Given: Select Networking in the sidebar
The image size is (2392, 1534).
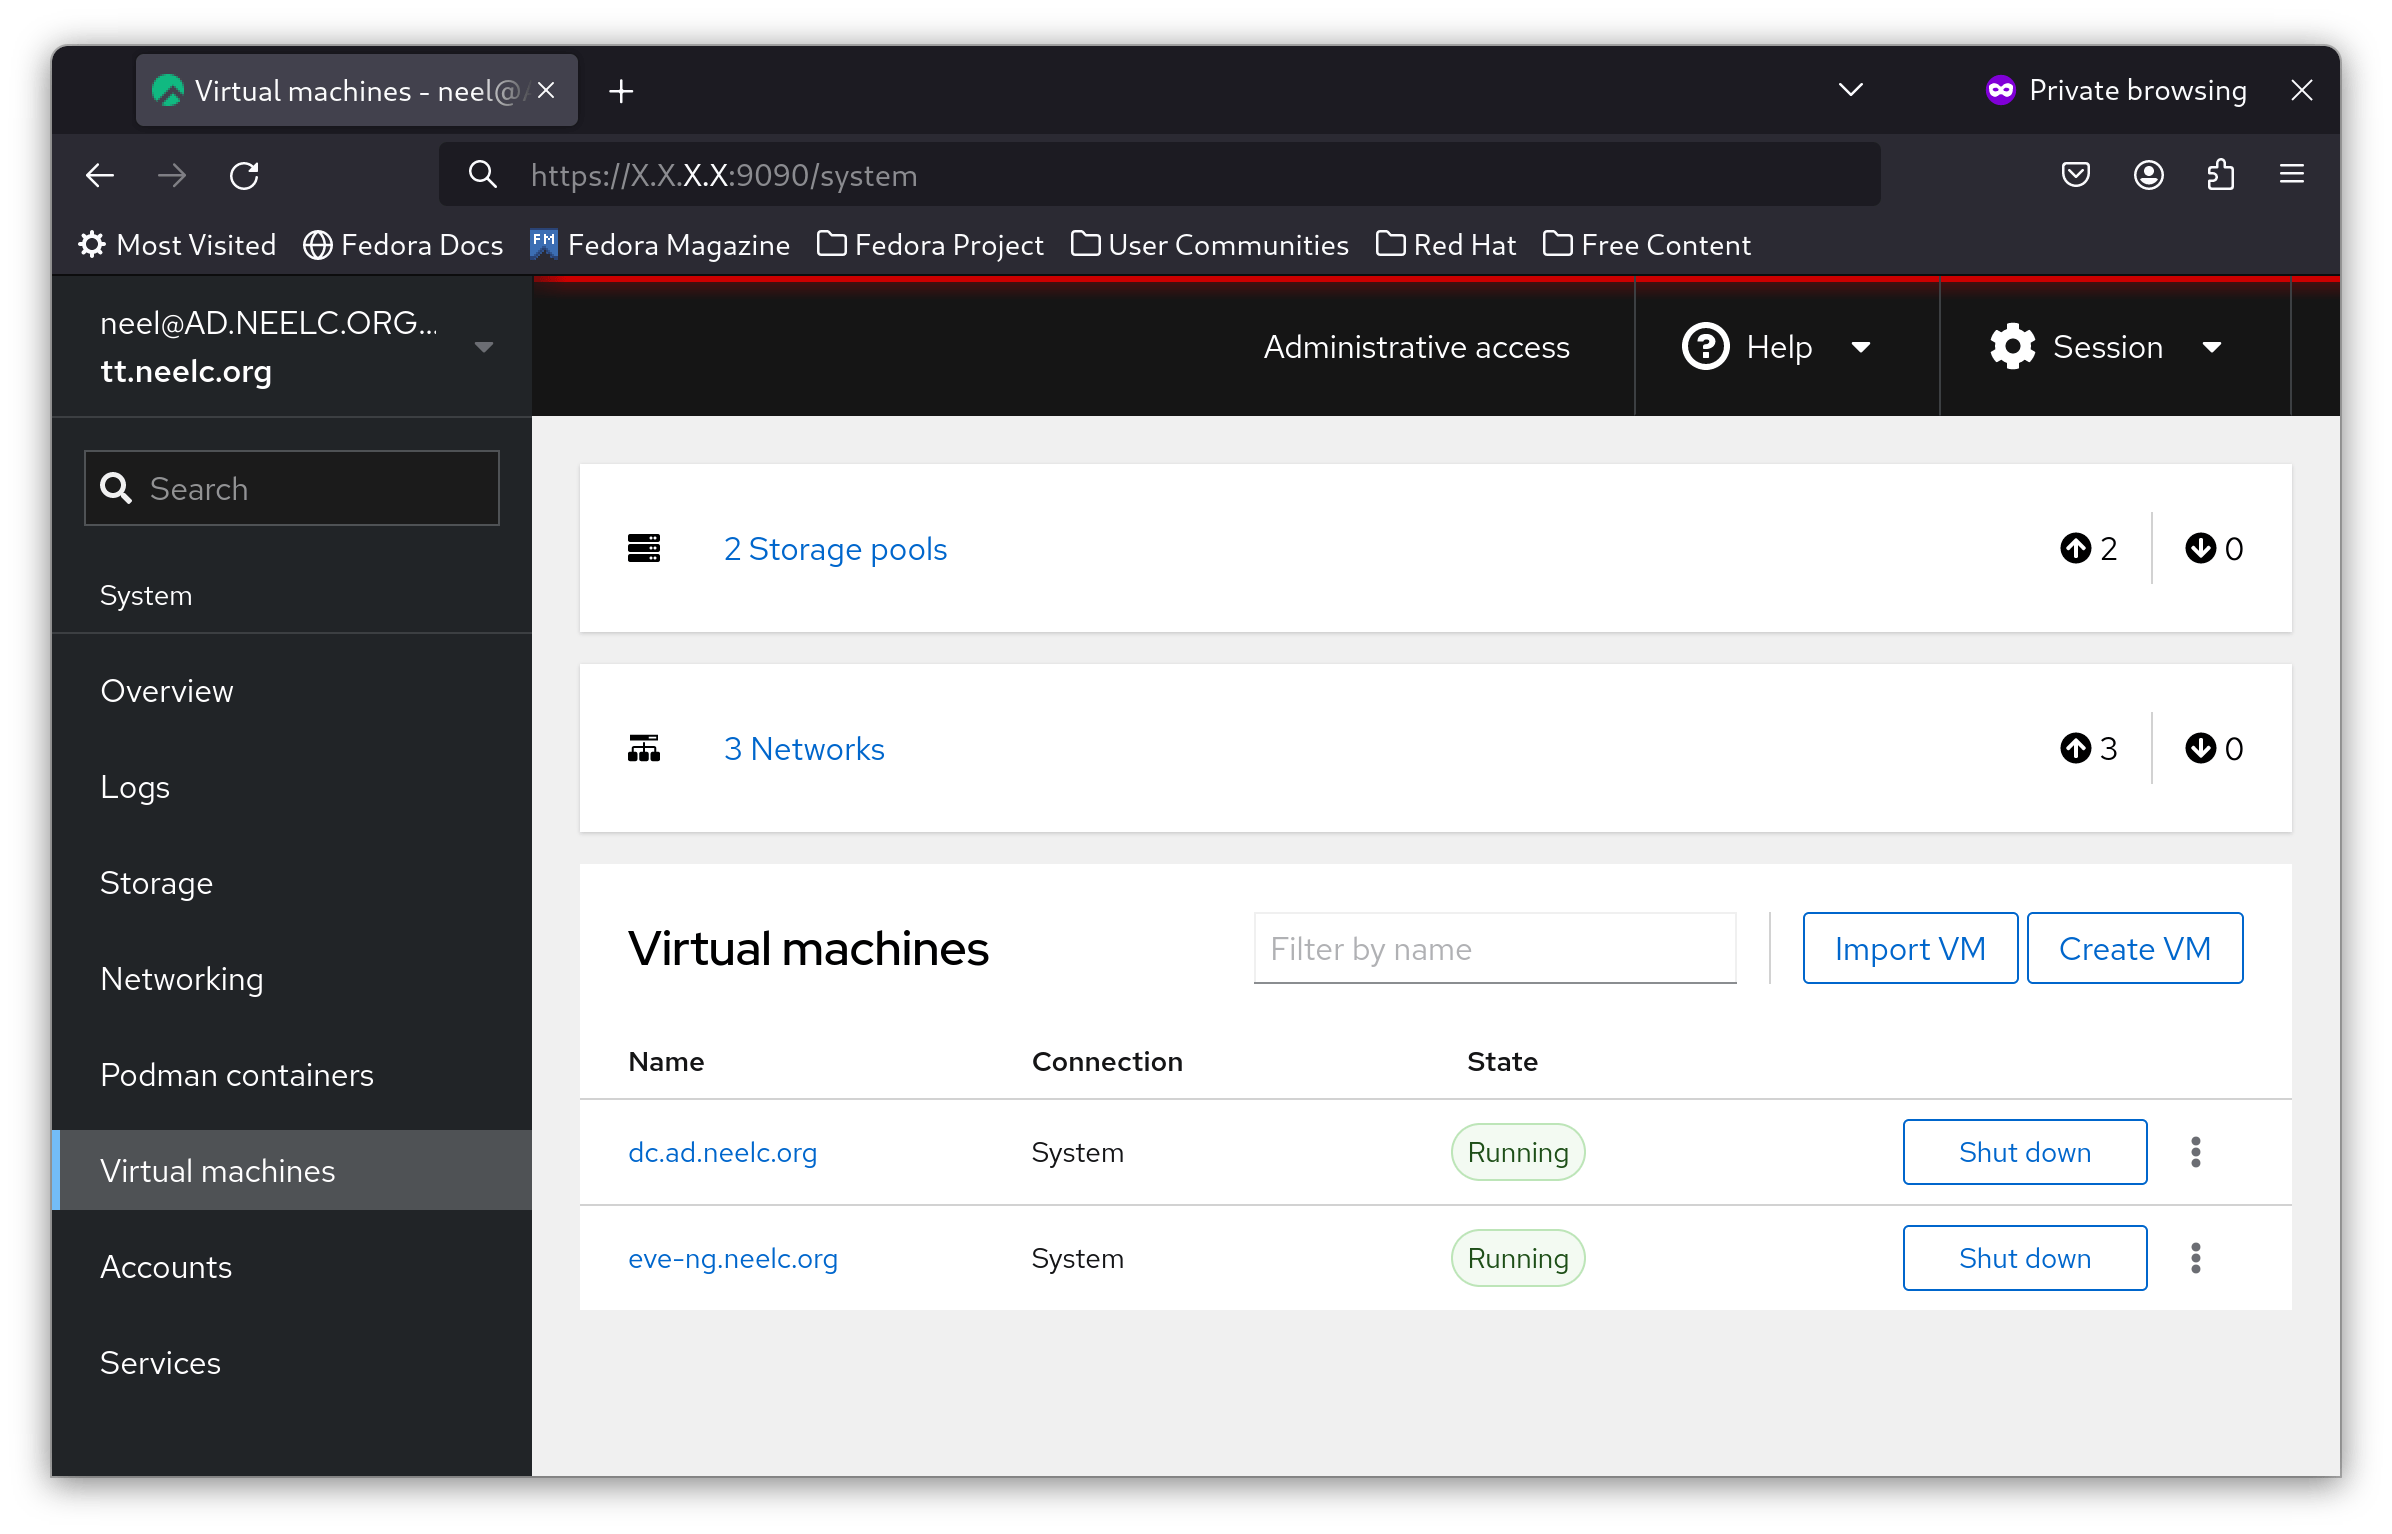Looking at the screenshot, I should [181, 978].
